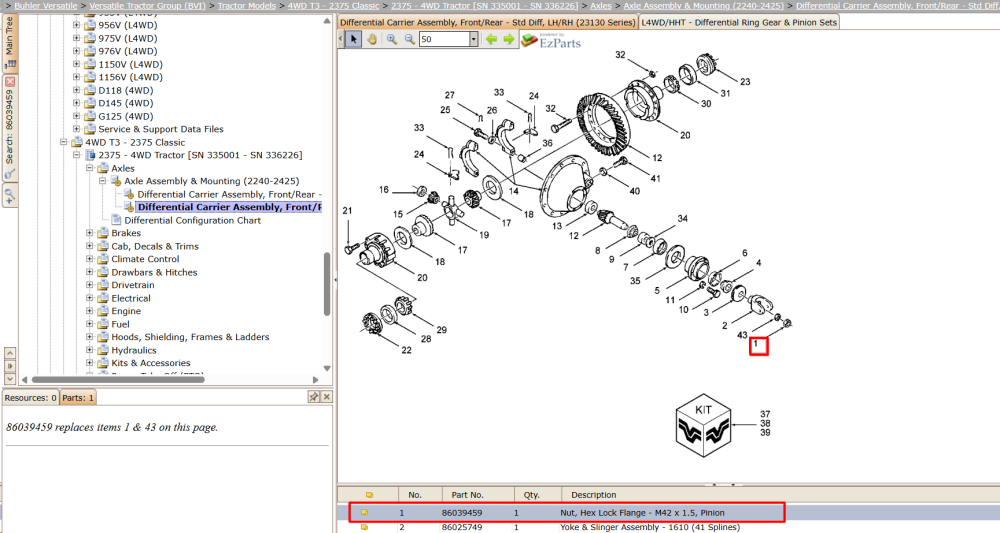Open the Axles breadcrumb link
This screenshot has width=1000, height=533.
601,6
